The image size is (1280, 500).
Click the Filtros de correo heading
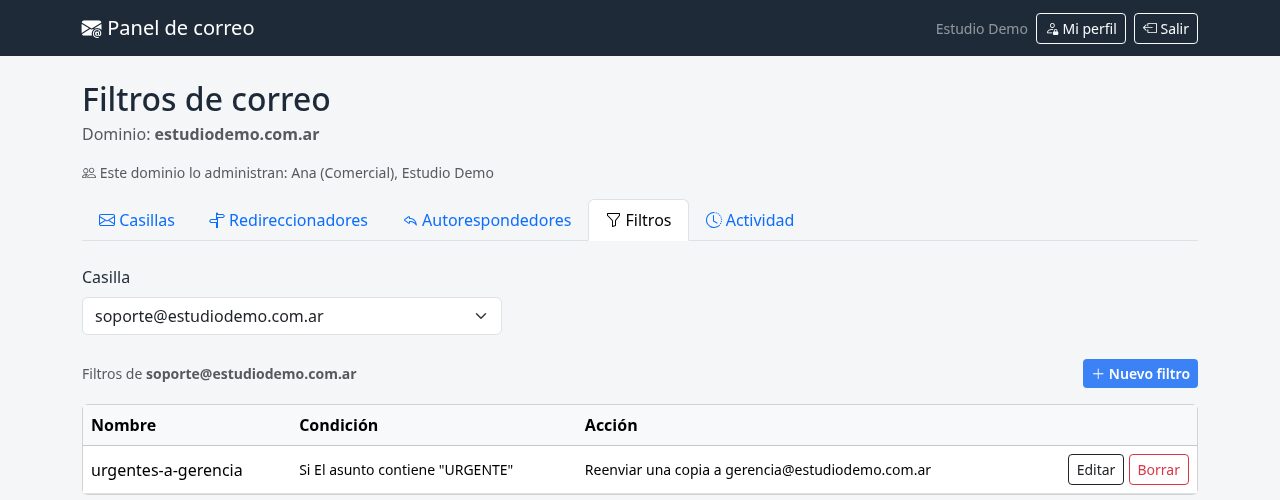pyautogui.click(x=206, y=100)
